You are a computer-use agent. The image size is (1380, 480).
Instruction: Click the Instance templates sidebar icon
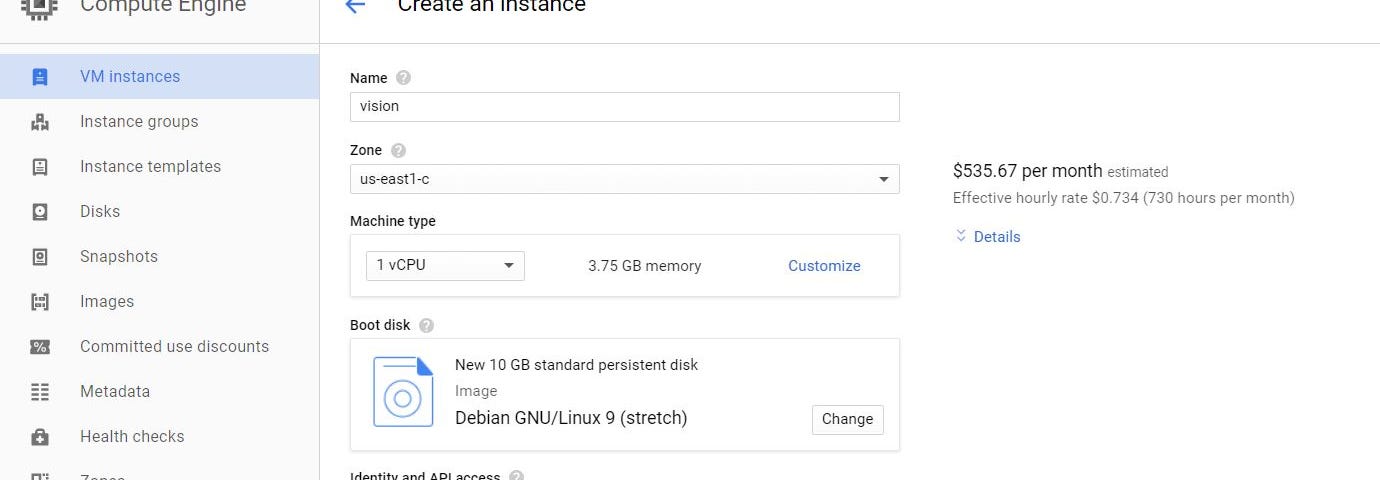pyautogui.click(x=40, y=167)
